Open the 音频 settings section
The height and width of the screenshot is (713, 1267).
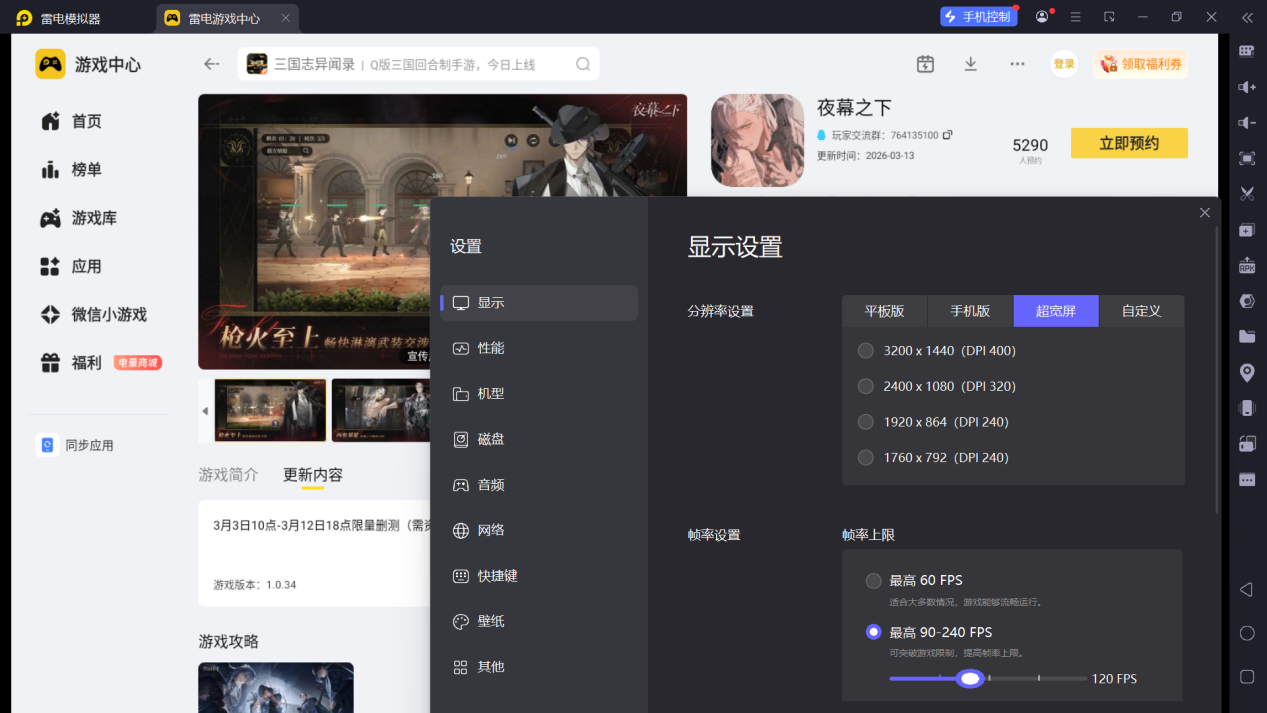pyautogui.click(x=539, y=485)
